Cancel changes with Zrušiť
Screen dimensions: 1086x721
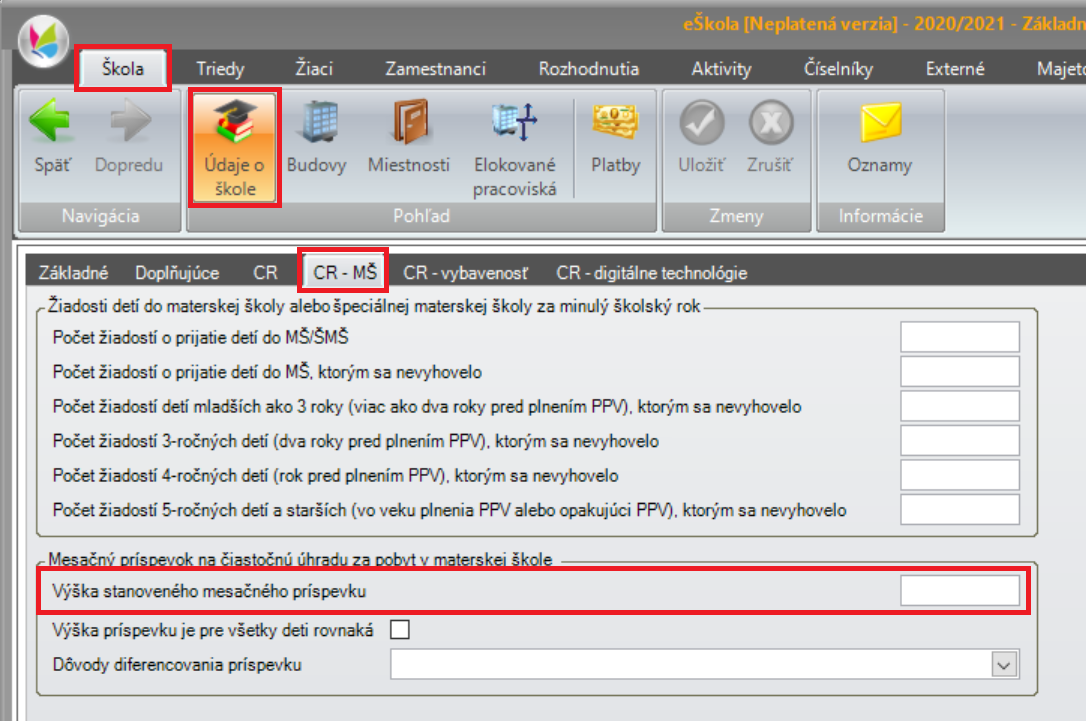click(x=770, y=136)
